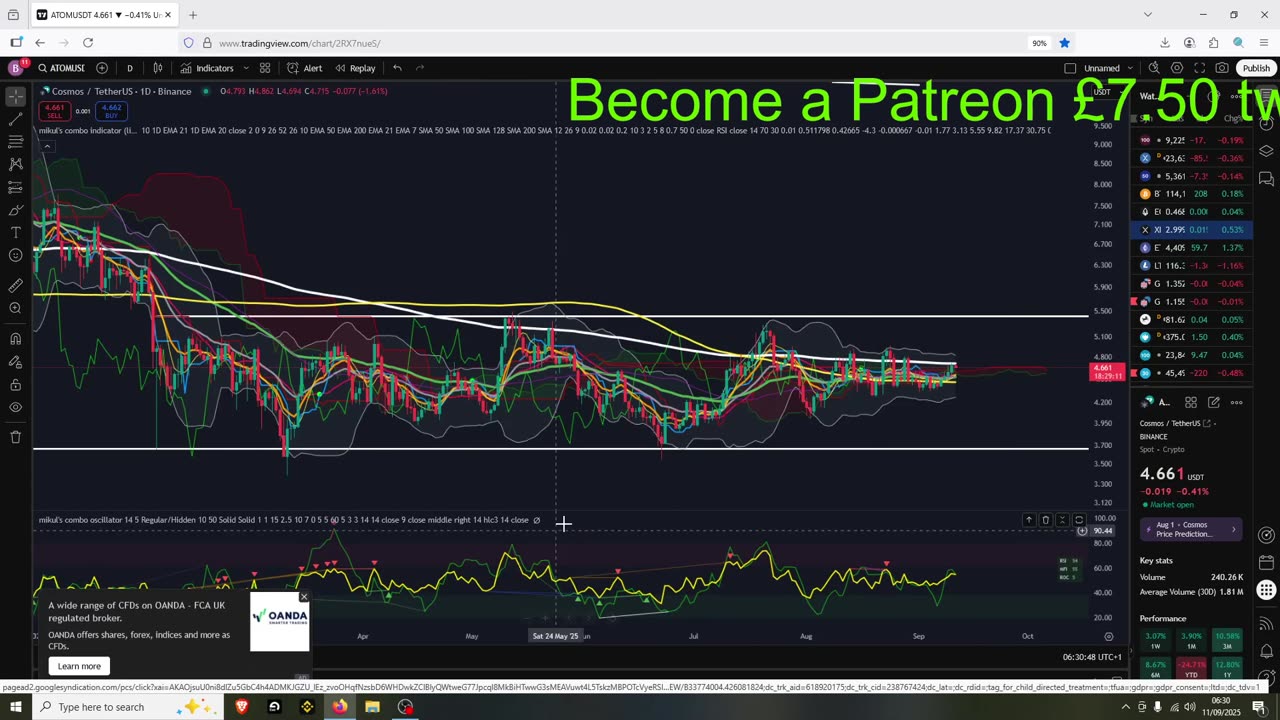The width and height of the screenshot is (1280, 720).
Task: Open the chats sidebar icon
Action: click(x=1266, y=179)
